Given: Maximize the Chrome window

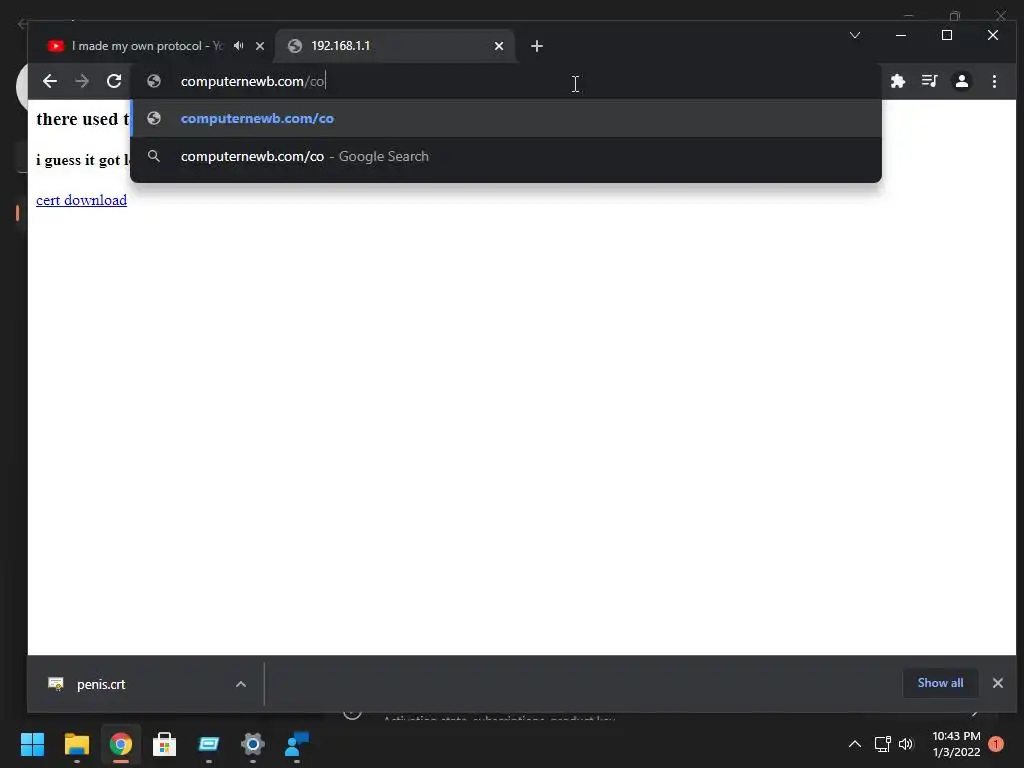Looking at the screenshot, I should [947, 35].
